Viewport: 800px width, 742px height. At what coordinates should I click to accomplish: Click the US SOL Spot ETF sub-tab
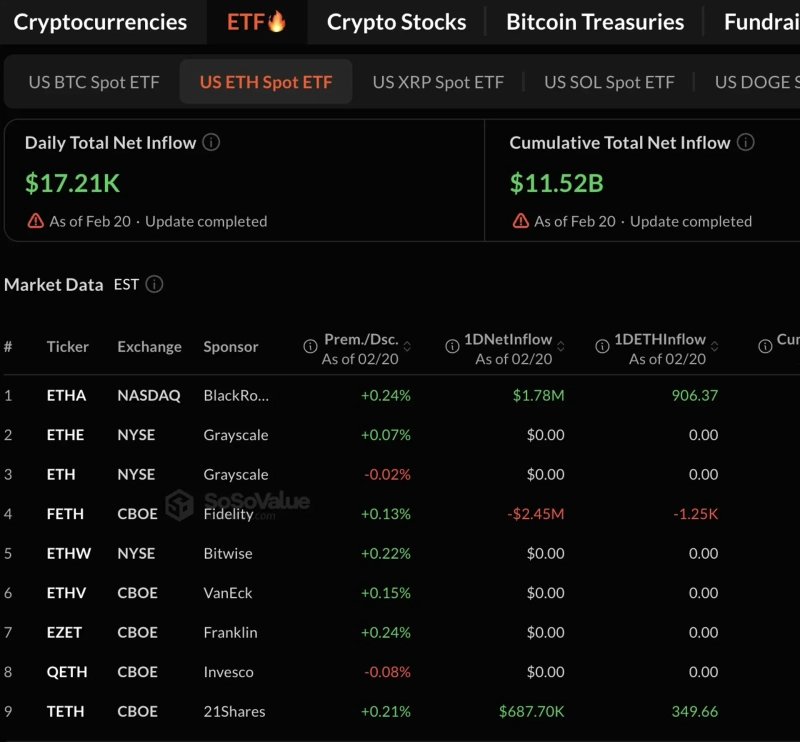(609, 82)
